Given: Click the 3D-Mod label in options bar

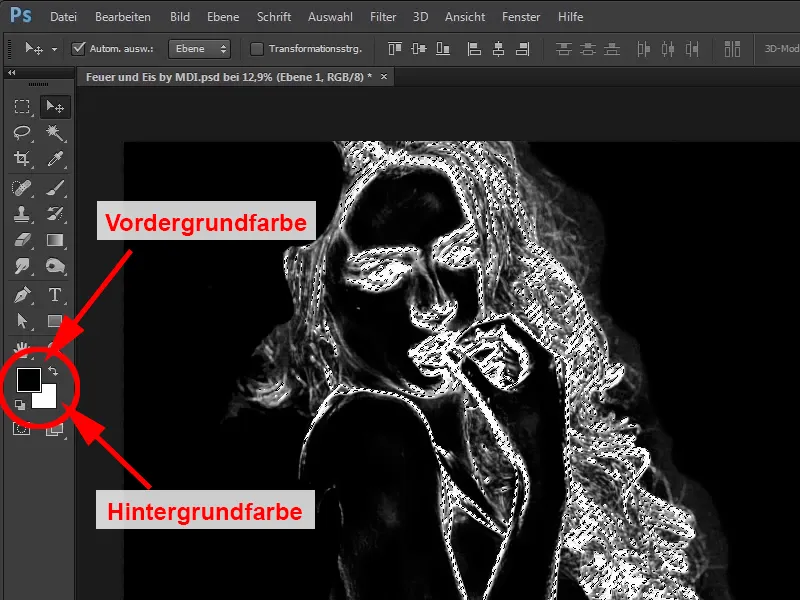Looking at the screenshot, I should (781, 49).
